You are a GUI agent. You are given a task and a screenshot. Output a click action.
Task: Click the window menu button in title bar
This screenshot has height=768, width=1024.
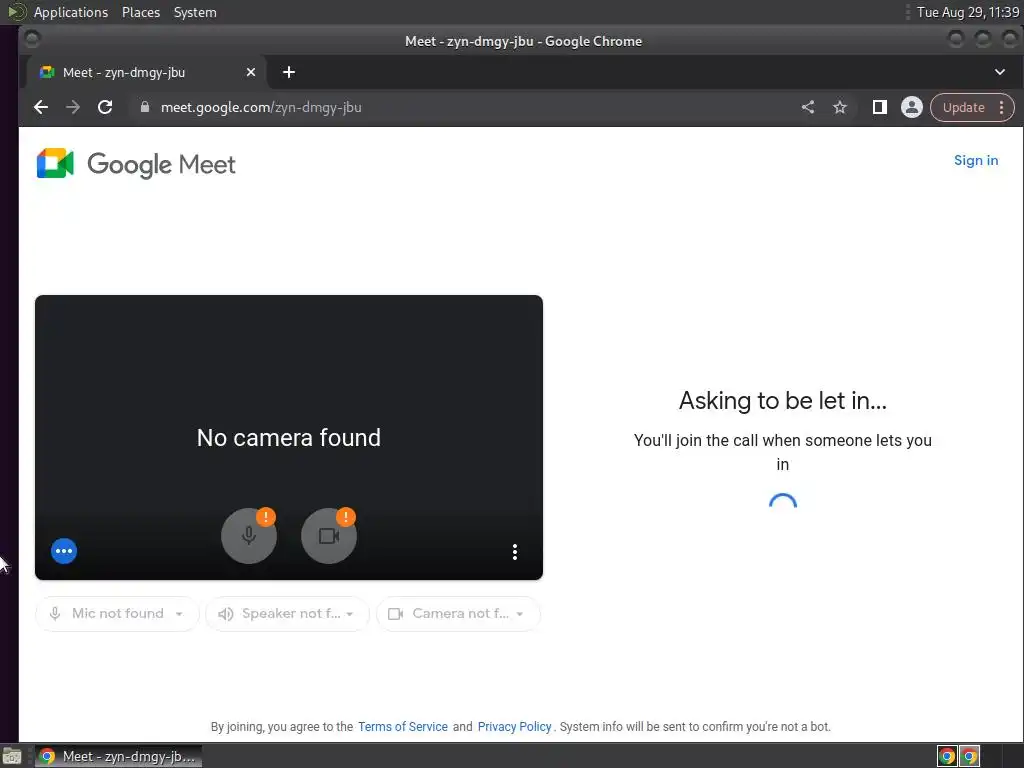point(31,40)
